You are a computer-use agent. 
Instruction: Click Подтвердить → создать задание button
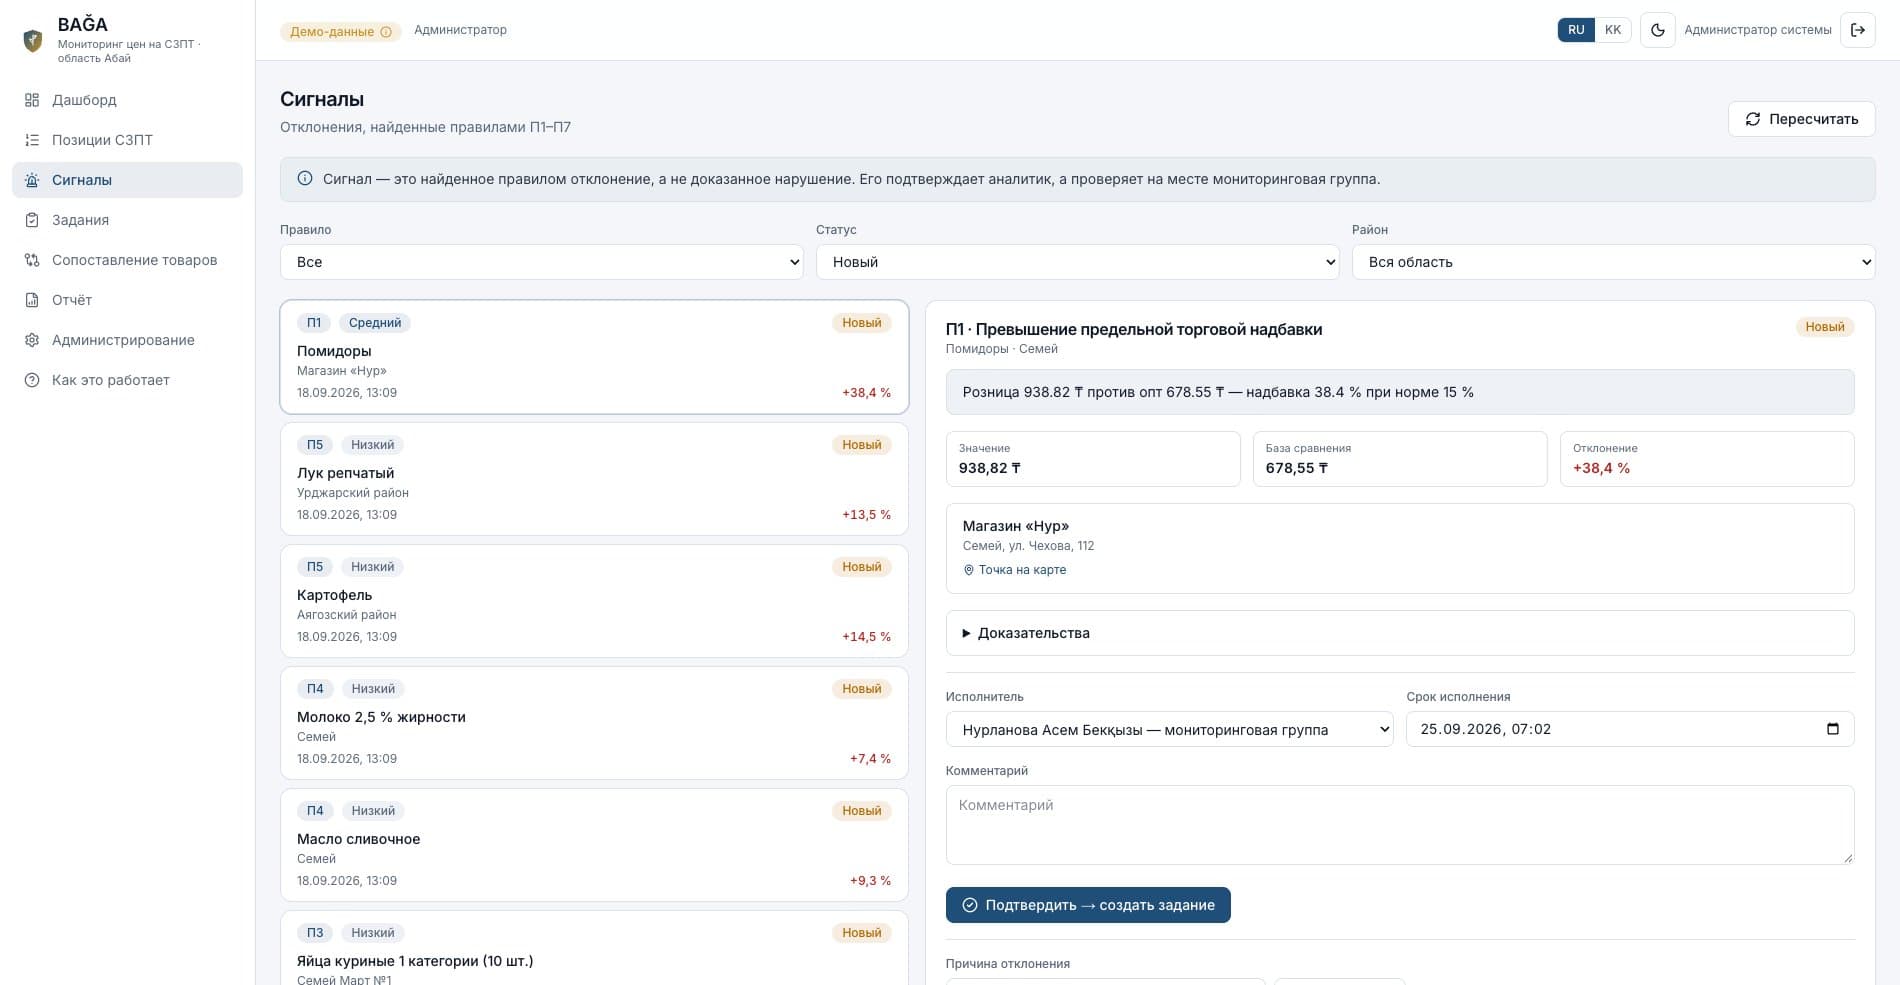[1088, 905]
